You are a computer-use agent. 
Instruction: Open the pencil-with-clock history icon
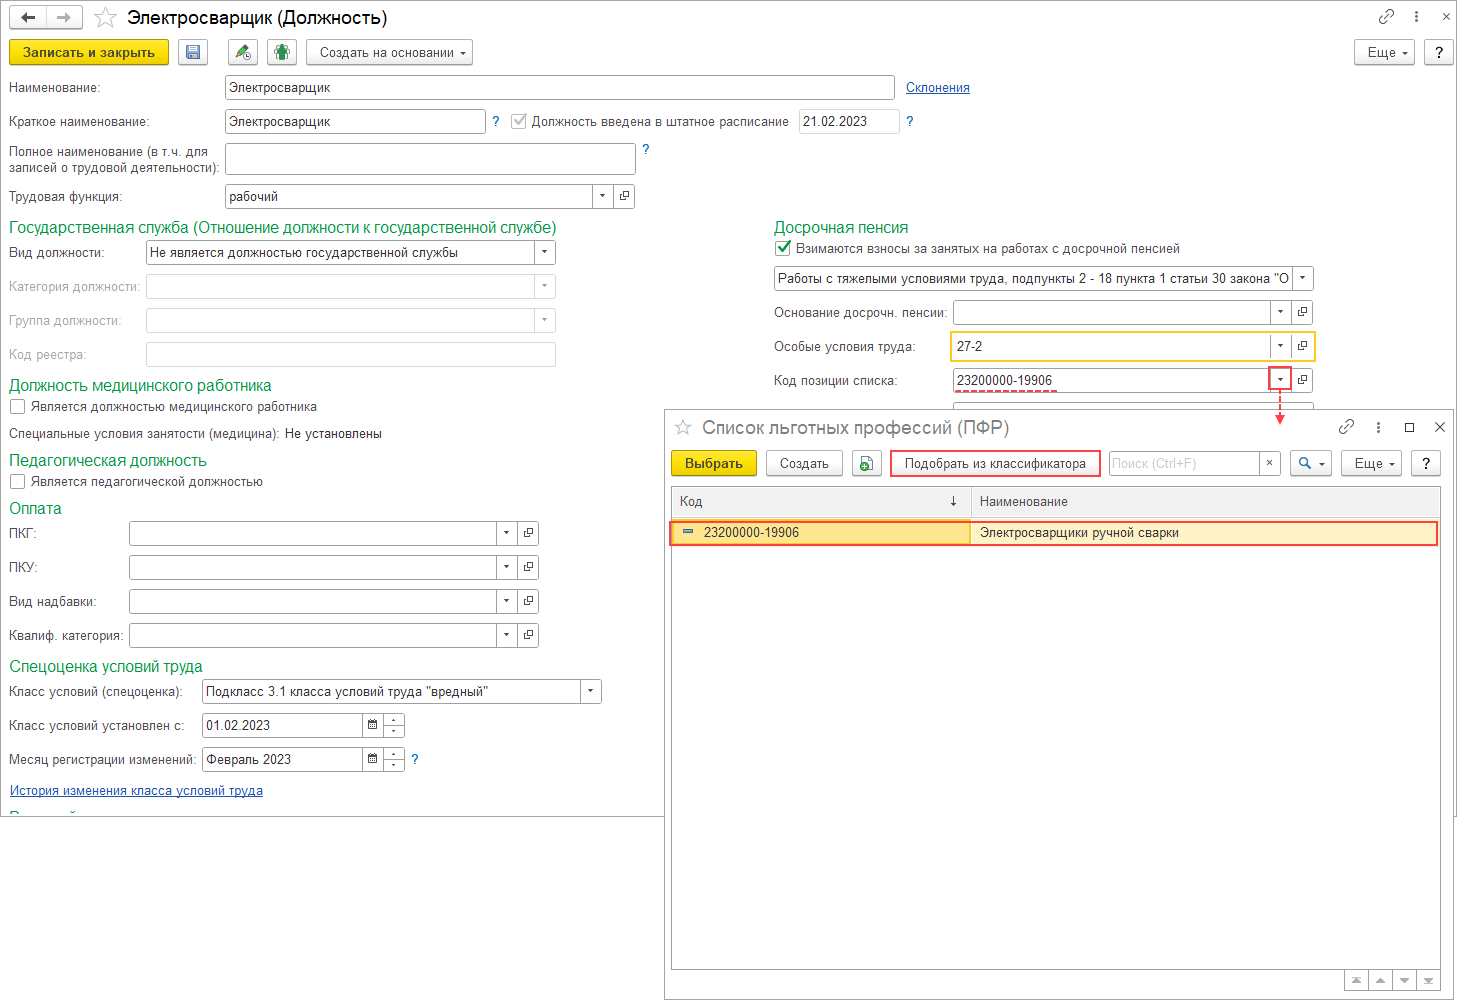pyautogui.click(x=242, y=53)
